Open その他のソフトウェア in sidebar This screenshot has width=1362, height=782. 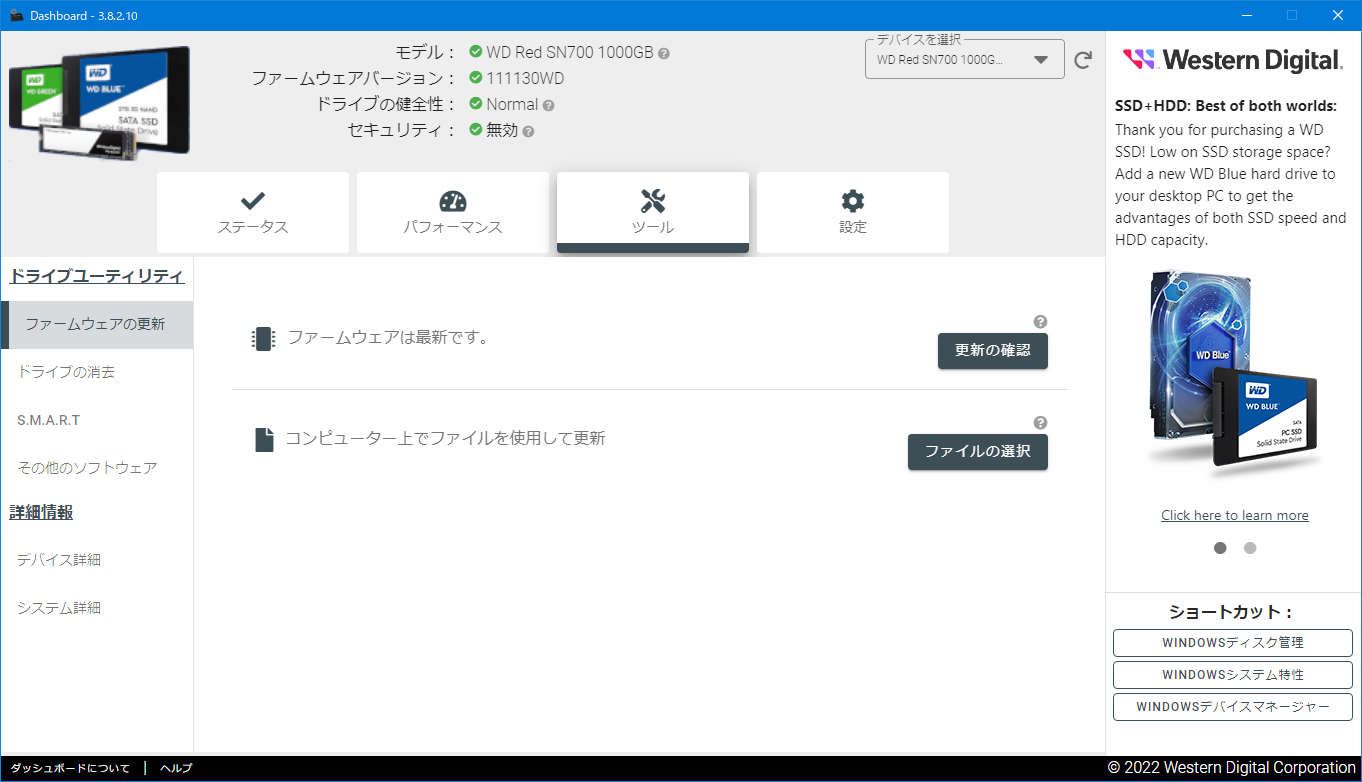(x=97, y=468)
